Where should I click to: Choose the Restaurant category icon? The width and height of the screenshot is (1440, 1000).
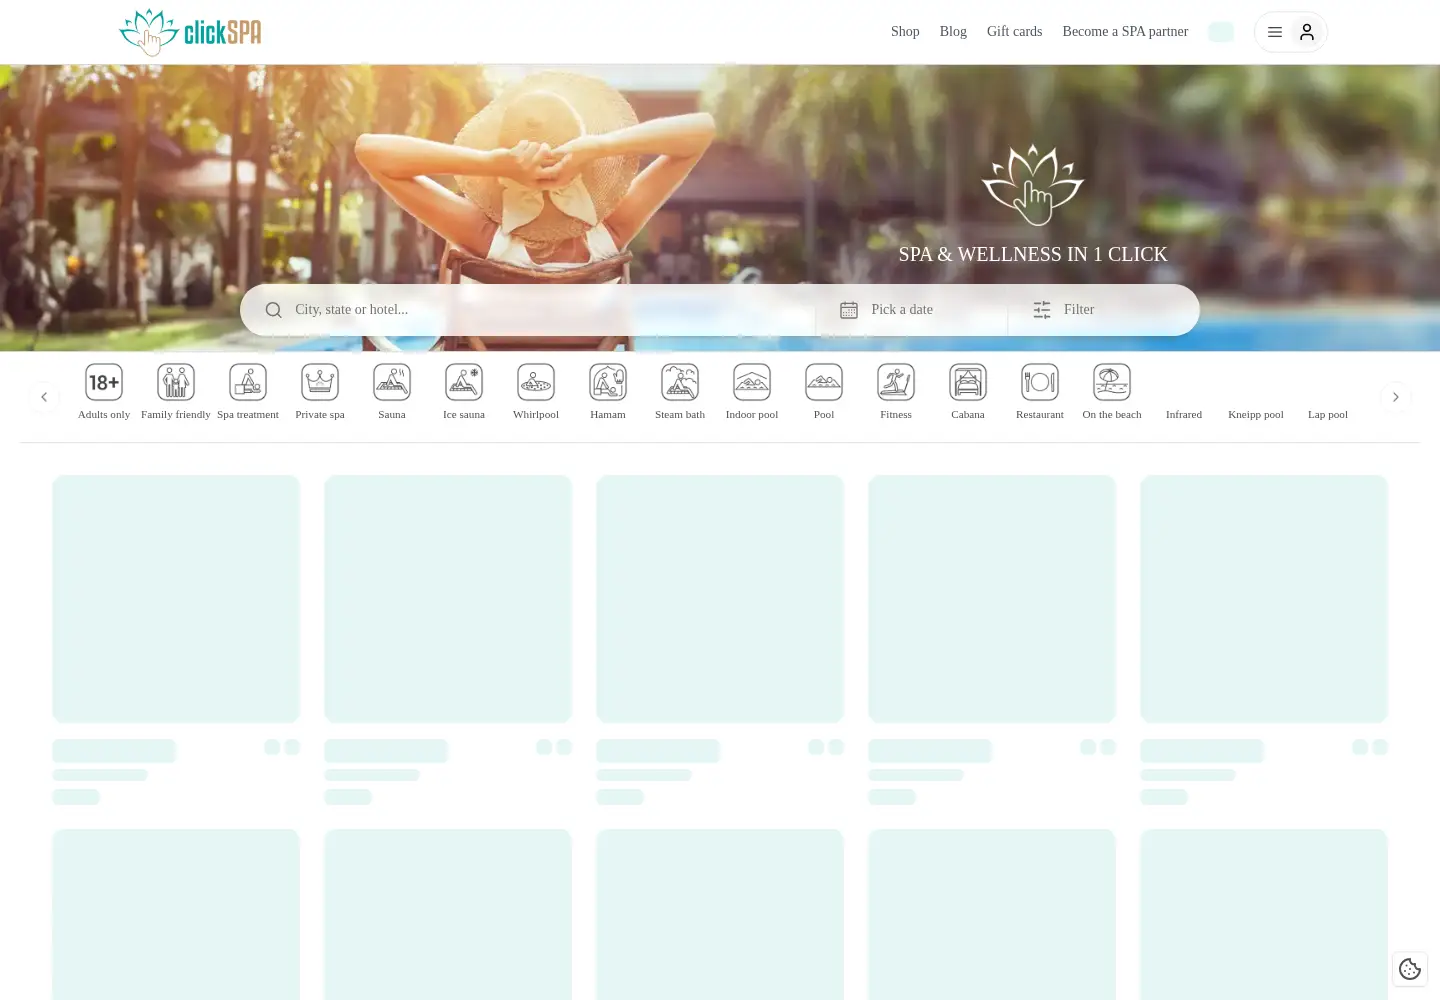click(1040, 382)
